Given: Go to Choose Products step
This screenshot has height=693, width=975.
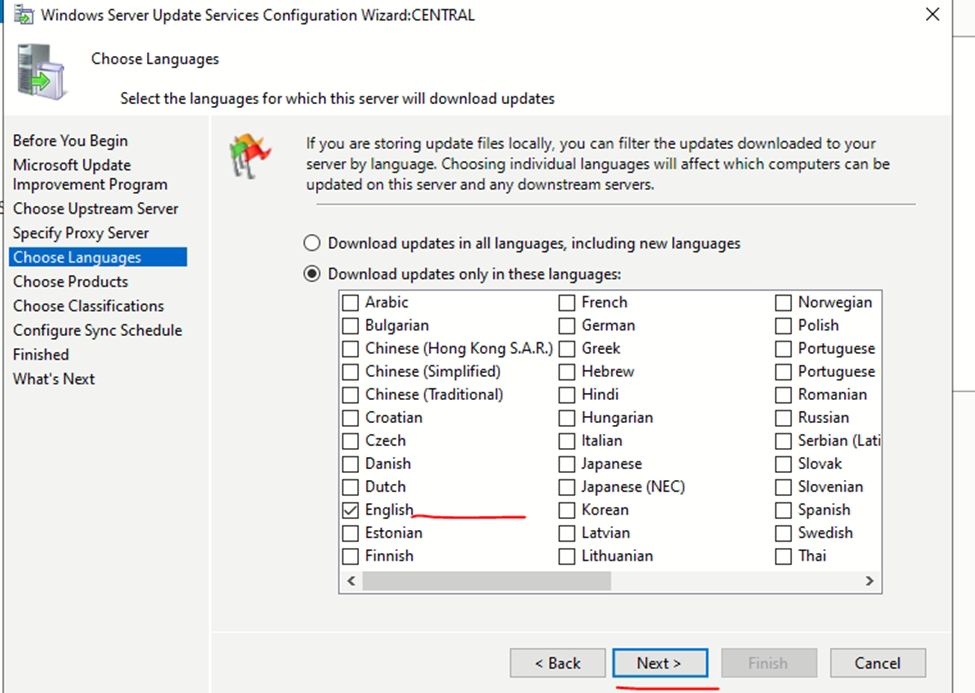Looking at the screenshot, I should [70, 282].
